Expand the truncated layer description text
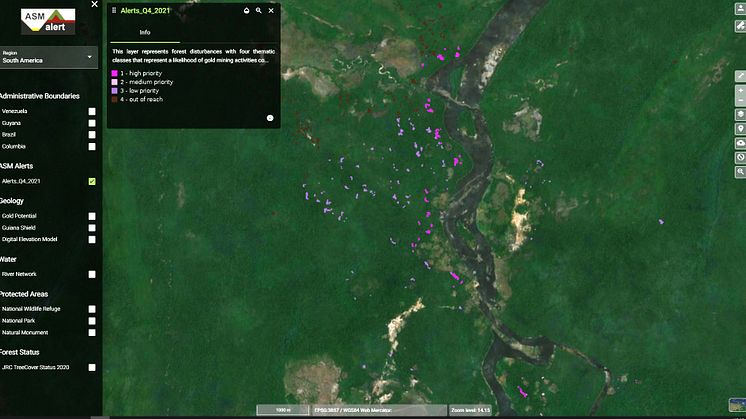746x419 pixels. coord(190,61)
